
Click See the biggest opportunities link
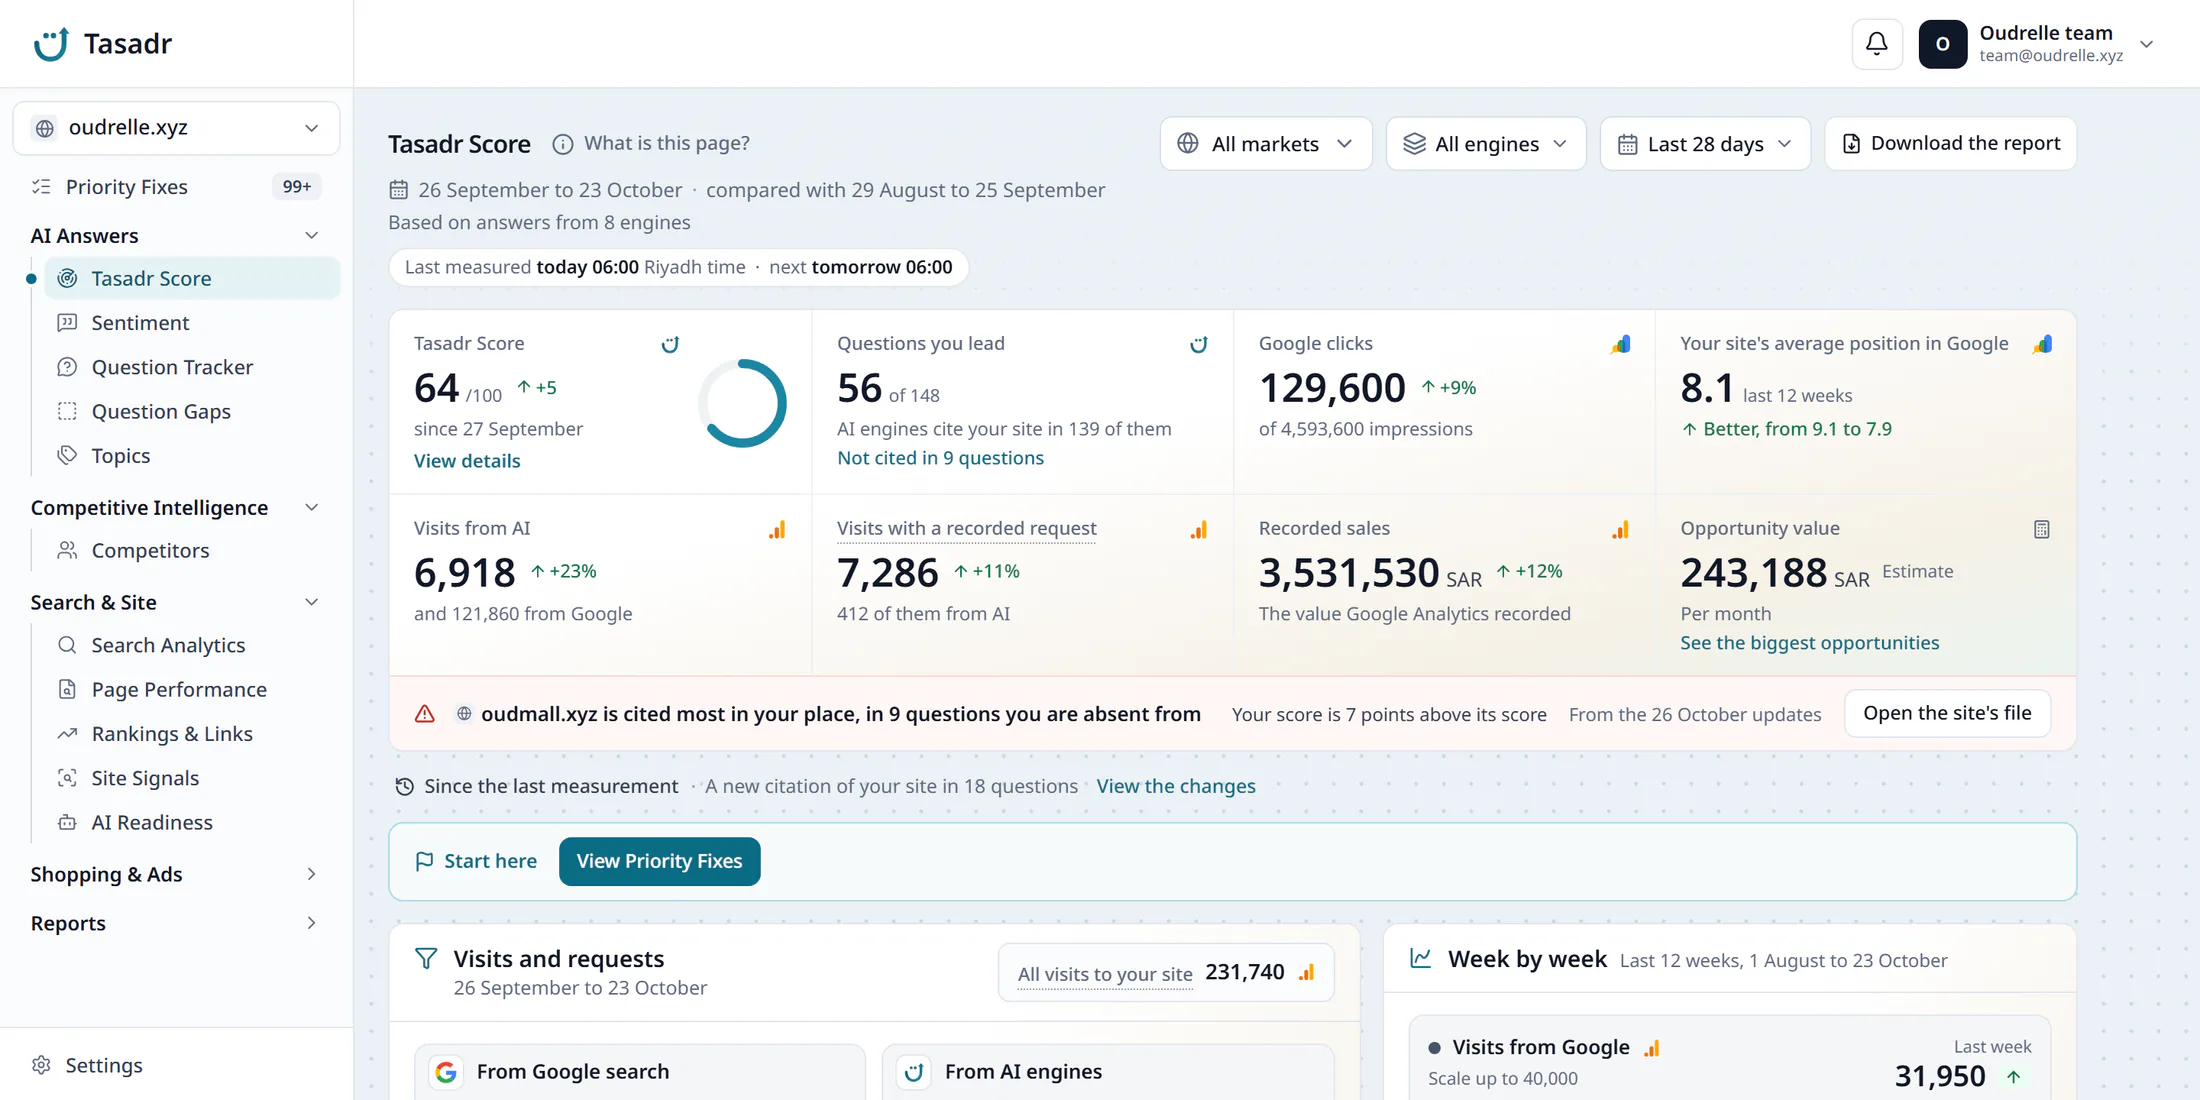click(1809, 643)
